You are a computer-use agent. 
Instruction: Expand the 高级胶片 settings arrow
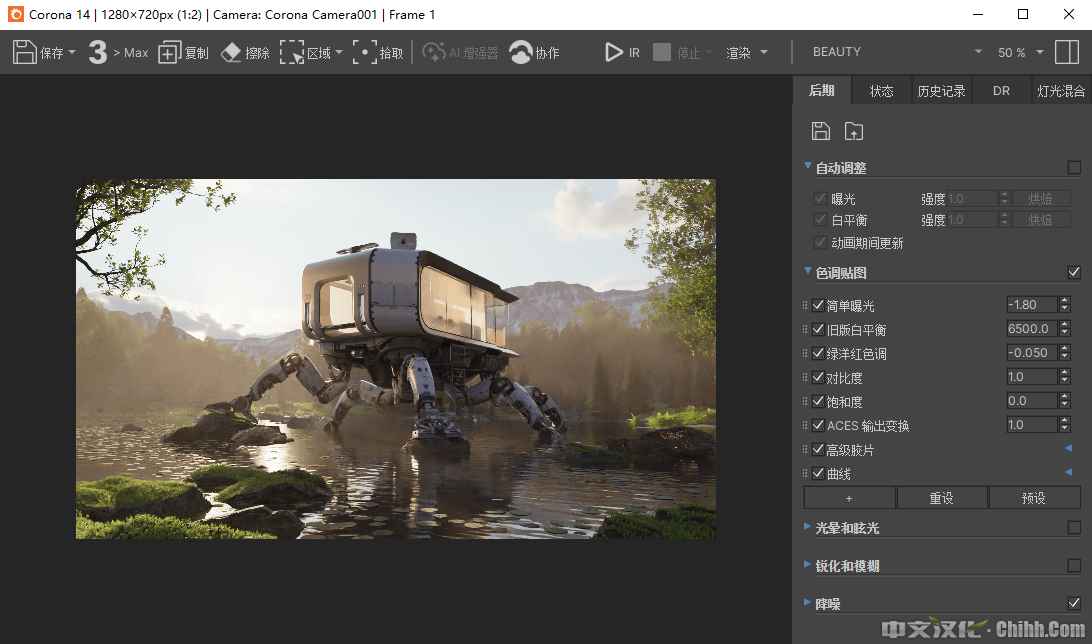(x=1067, y=449)
